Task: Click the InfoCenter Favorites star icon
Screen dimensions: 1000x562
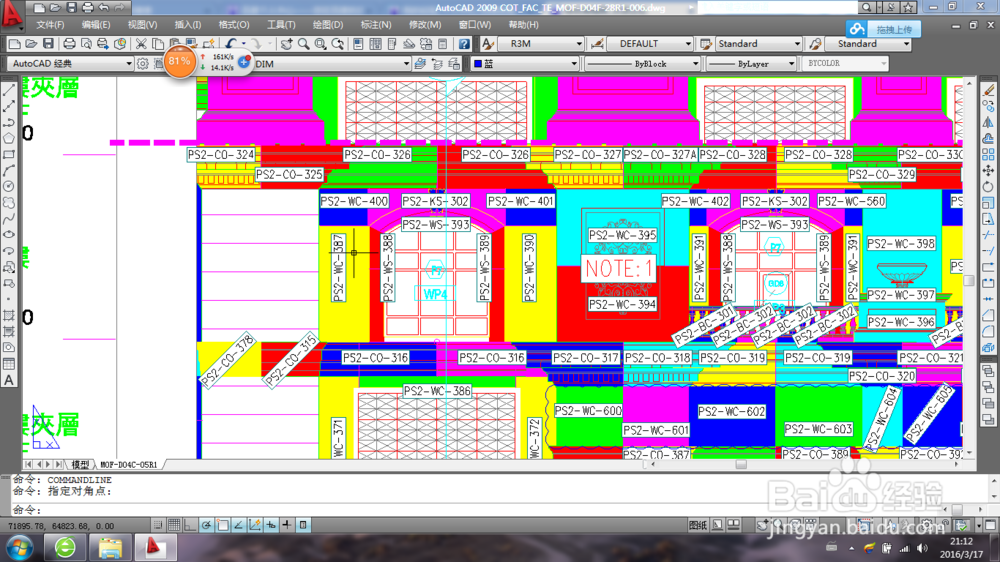Action: 909,8
